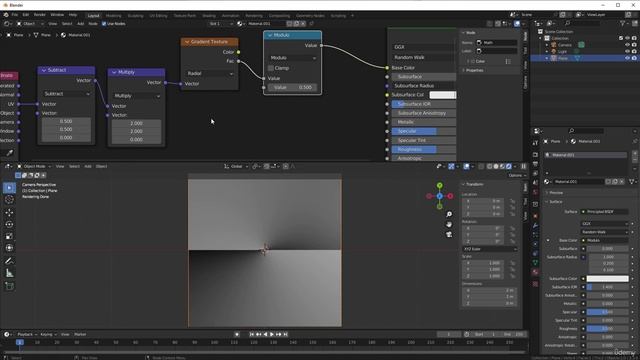Screen dimensions: 640x360
Task: Toggle Collection exclude checkbox in outliner
Action: click(x=621, y=38)
